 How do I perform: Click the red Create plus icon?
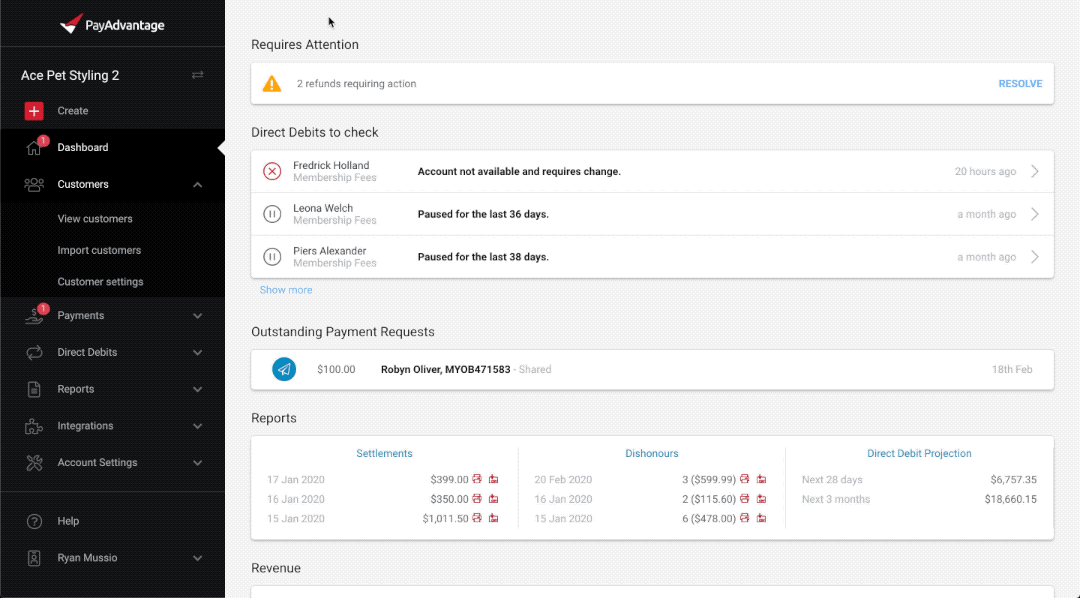(x=34, y=111)
